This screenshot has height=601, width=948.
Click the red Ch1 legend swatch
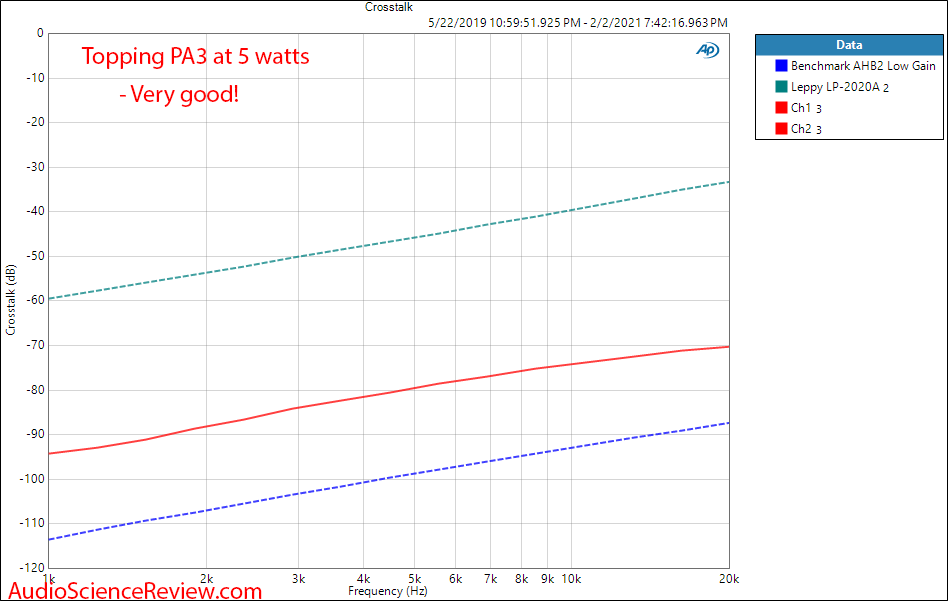point(781,108)
